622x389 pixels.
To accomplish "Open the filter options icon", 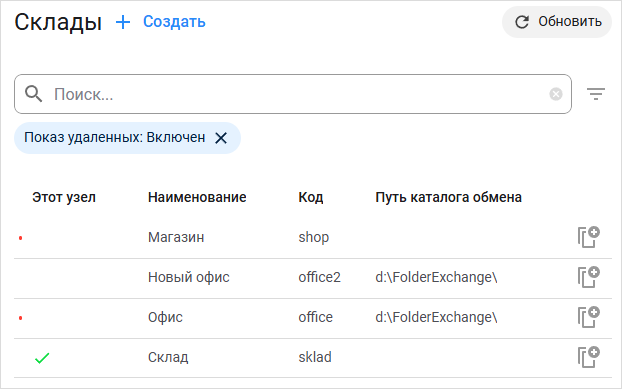I will pyautogui.click(x=596, y=94).
